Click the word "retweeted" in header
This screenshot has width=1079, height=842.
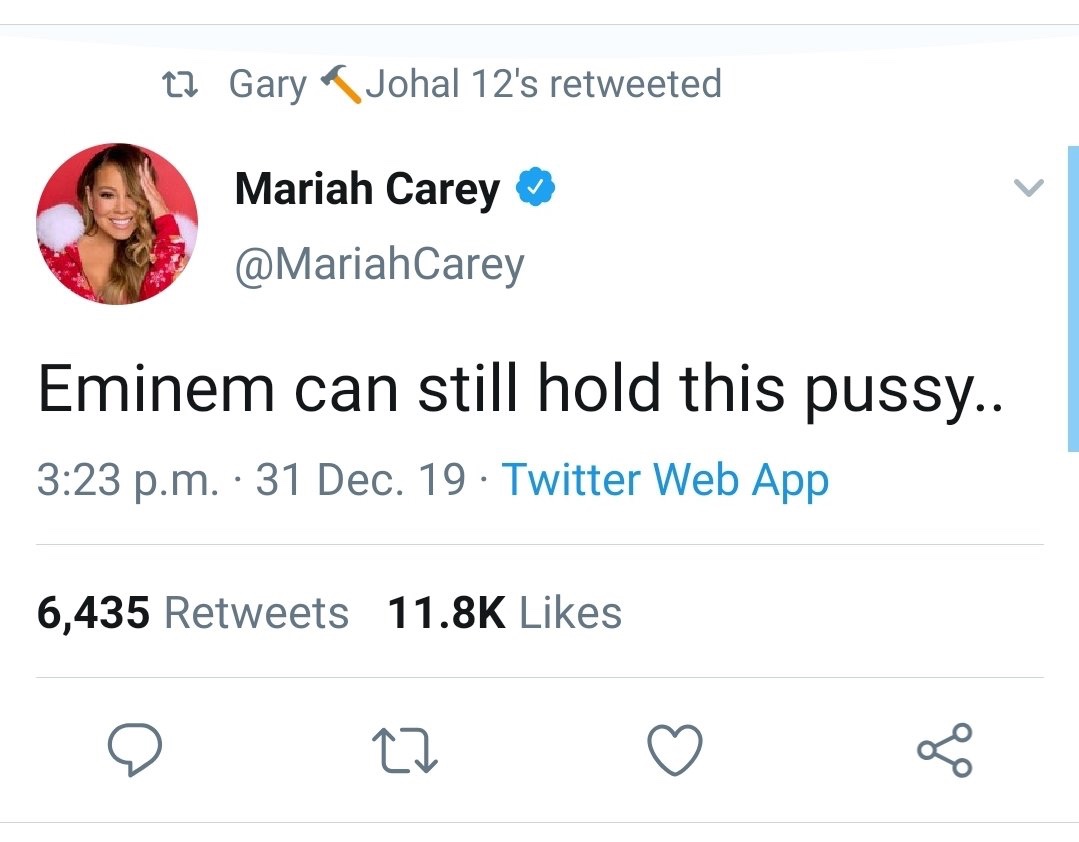[635, 84]
